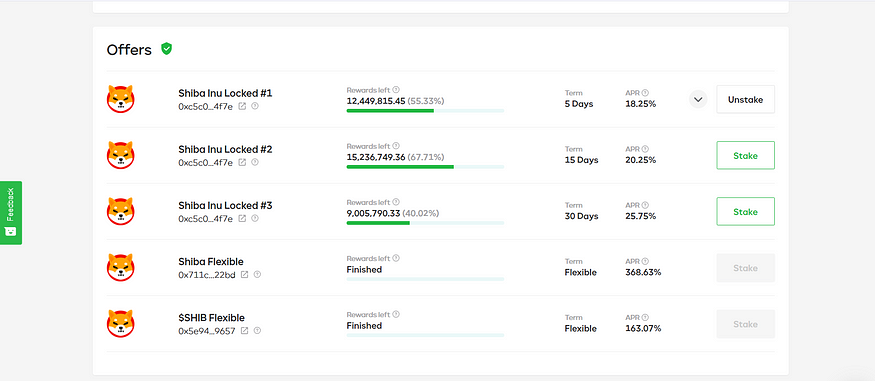Click Rewards left info icon for Locked #3

(396, 202)
